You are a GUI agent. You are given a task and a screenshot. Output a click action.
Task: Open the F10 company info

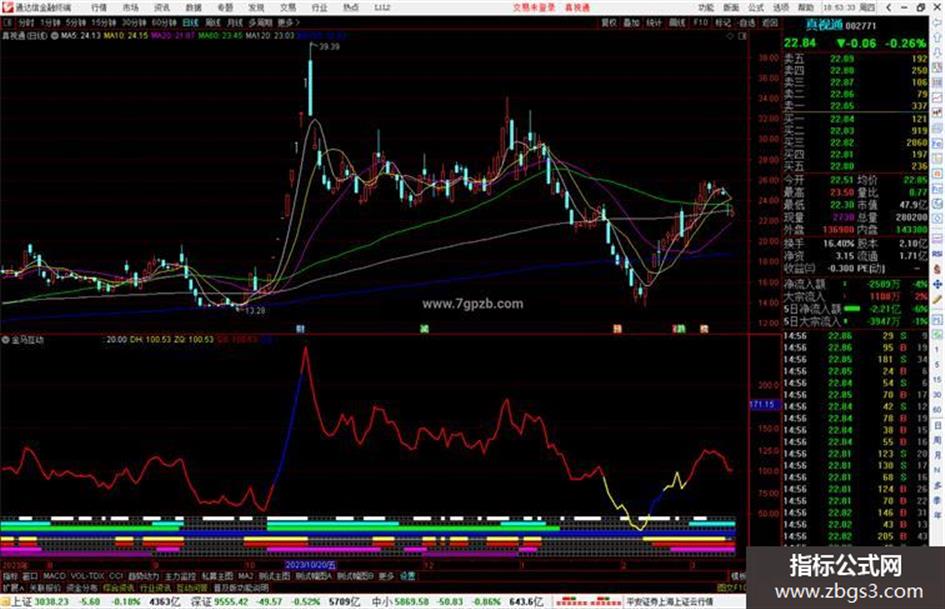(x=700, y=23)
